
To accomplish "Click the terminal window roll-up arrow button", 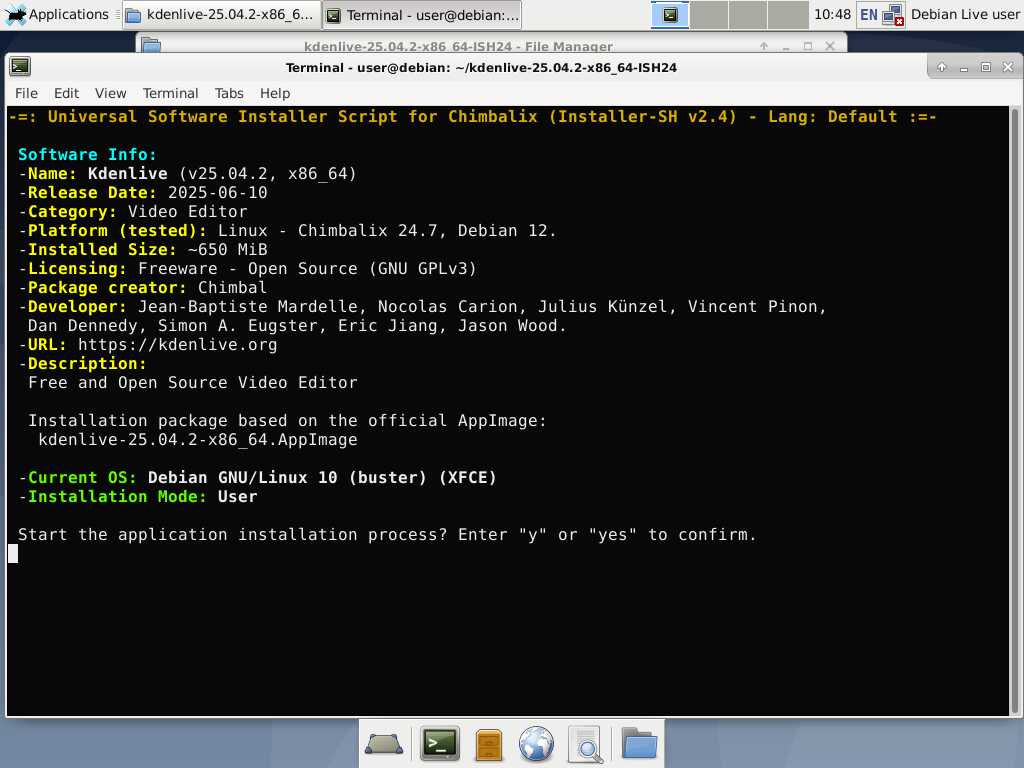I will 942,67.
